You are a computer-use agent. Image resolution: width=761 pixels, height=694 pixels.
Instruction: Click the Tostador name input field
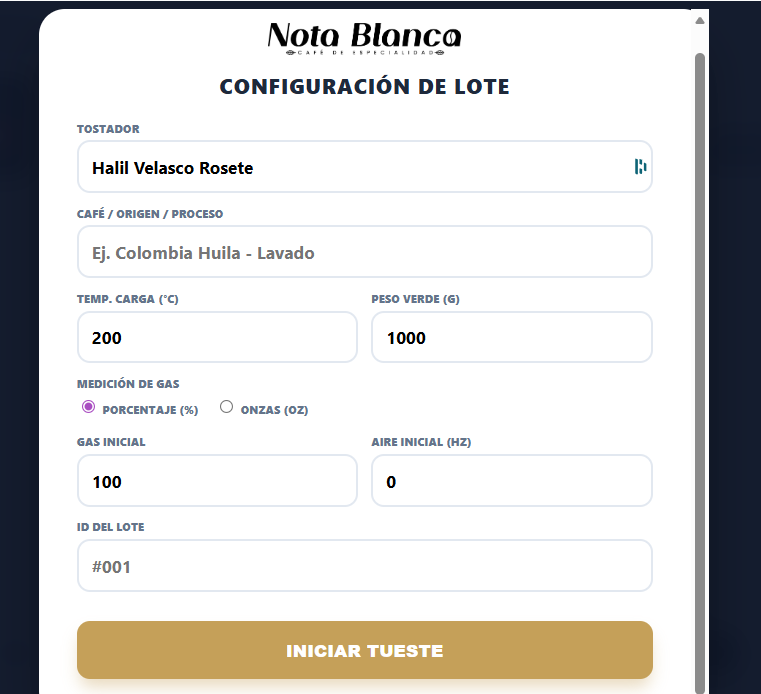350,167
